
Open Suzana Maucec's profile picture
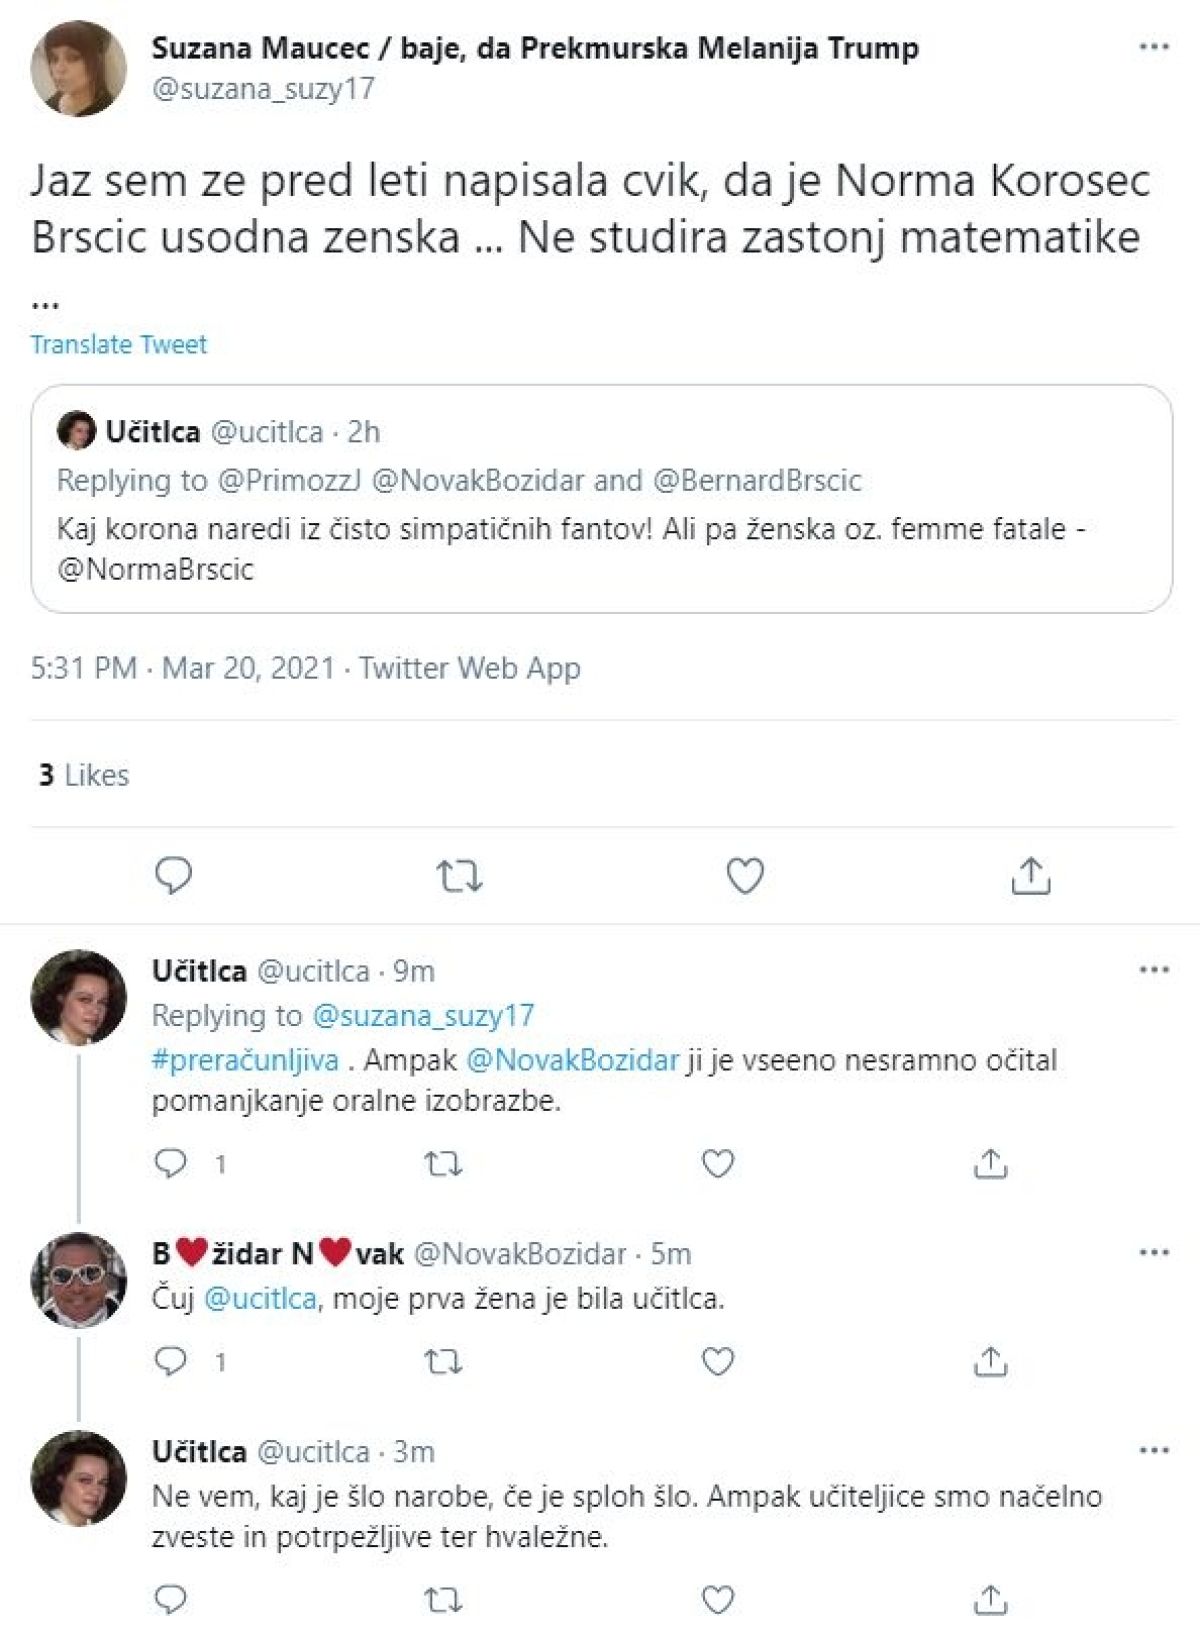pyautogui.click(x=79, y=68)
